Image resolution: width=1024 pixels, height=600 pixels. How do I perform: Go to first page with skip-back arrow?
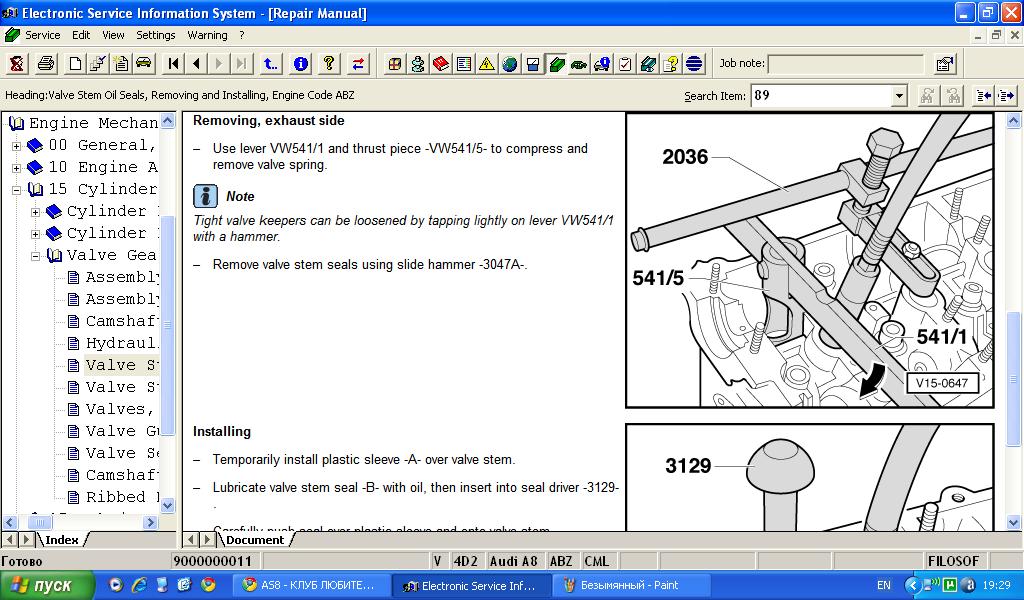174,64
